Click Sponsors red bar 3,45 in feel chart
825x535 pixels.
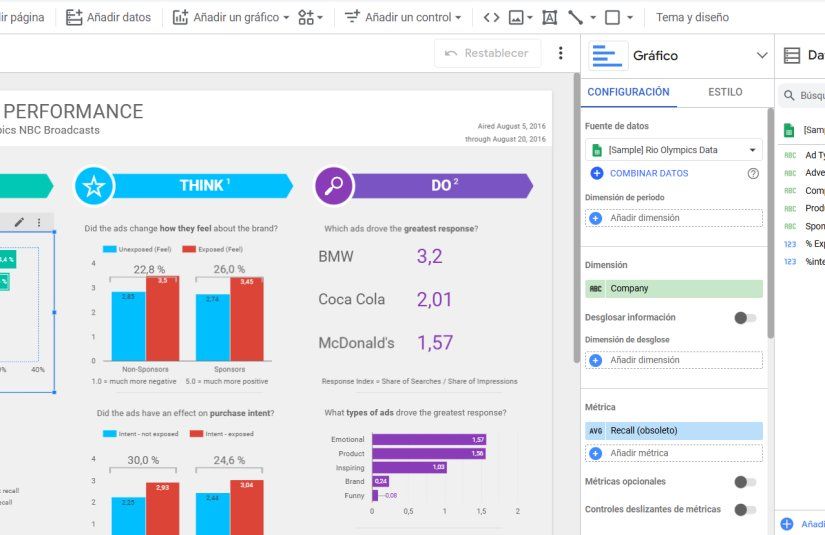pos(247,319)
